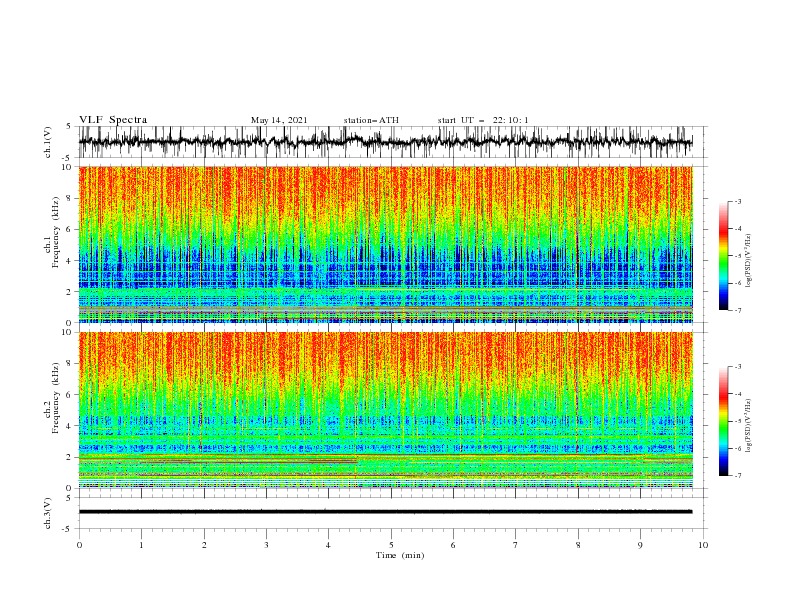Click the "Time (min)" x-axis title

click(x=400, y=555)
